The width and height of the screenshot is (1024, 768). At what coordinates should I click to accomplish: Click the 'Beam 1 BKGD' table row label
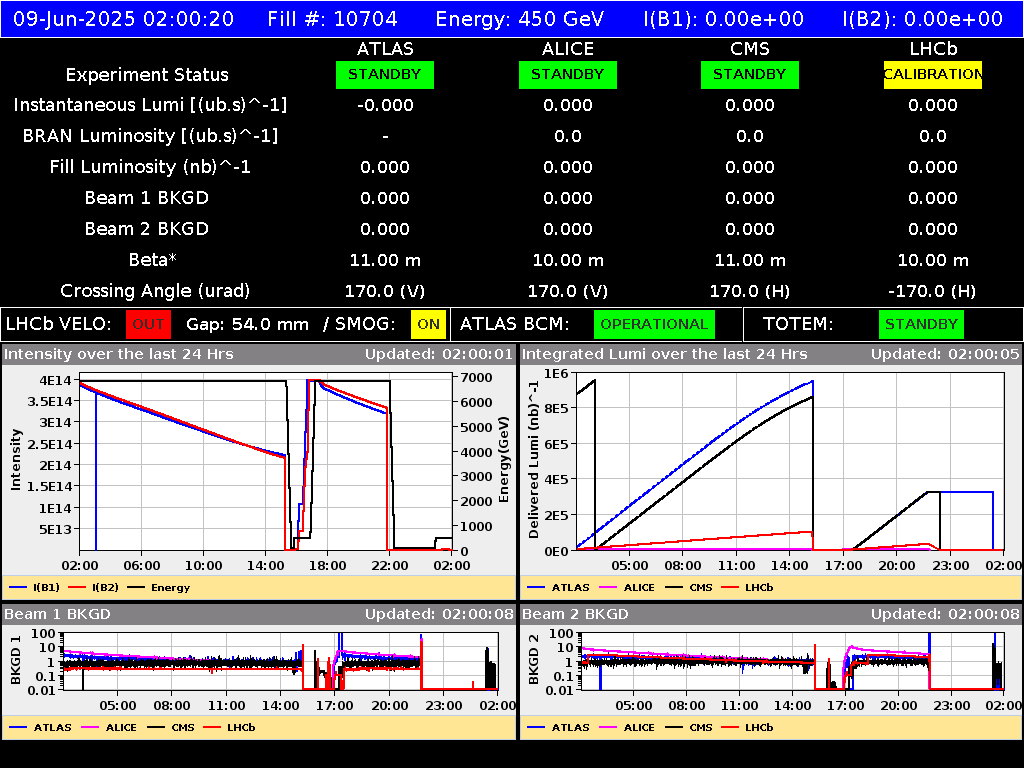pos(147,198)
